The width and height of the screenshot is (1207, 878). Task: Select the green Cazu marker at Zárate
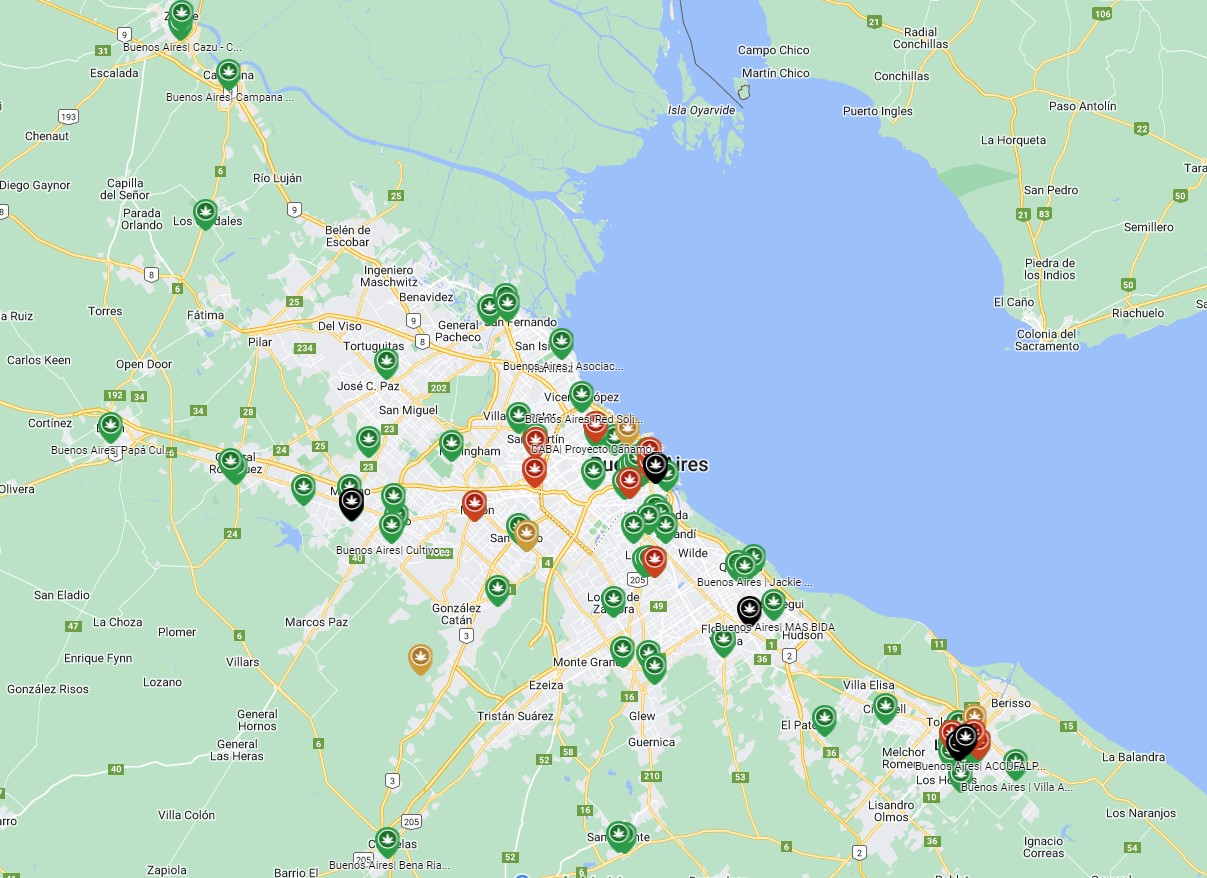point(181,16)
